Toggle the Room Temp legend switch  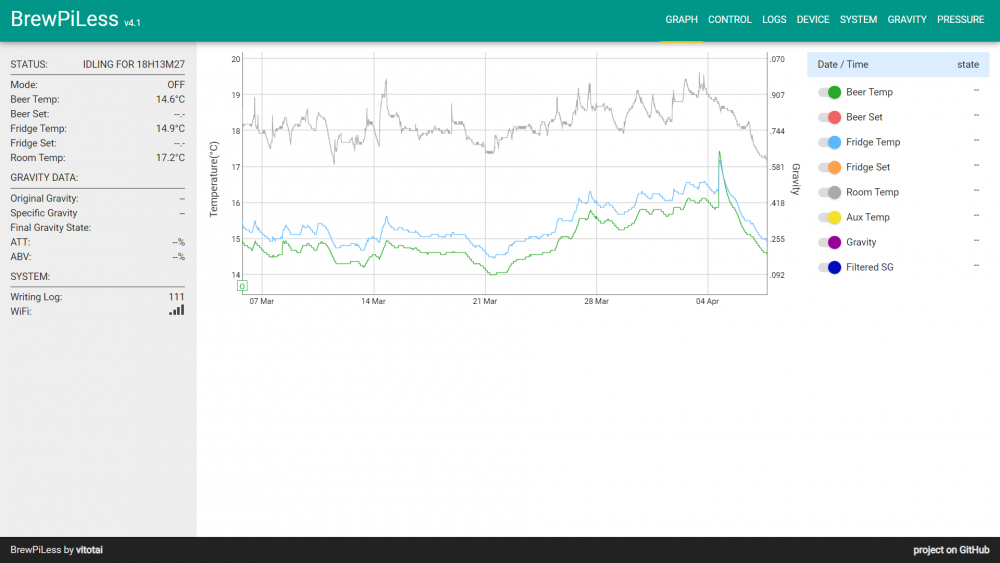(x=829, y=192)
